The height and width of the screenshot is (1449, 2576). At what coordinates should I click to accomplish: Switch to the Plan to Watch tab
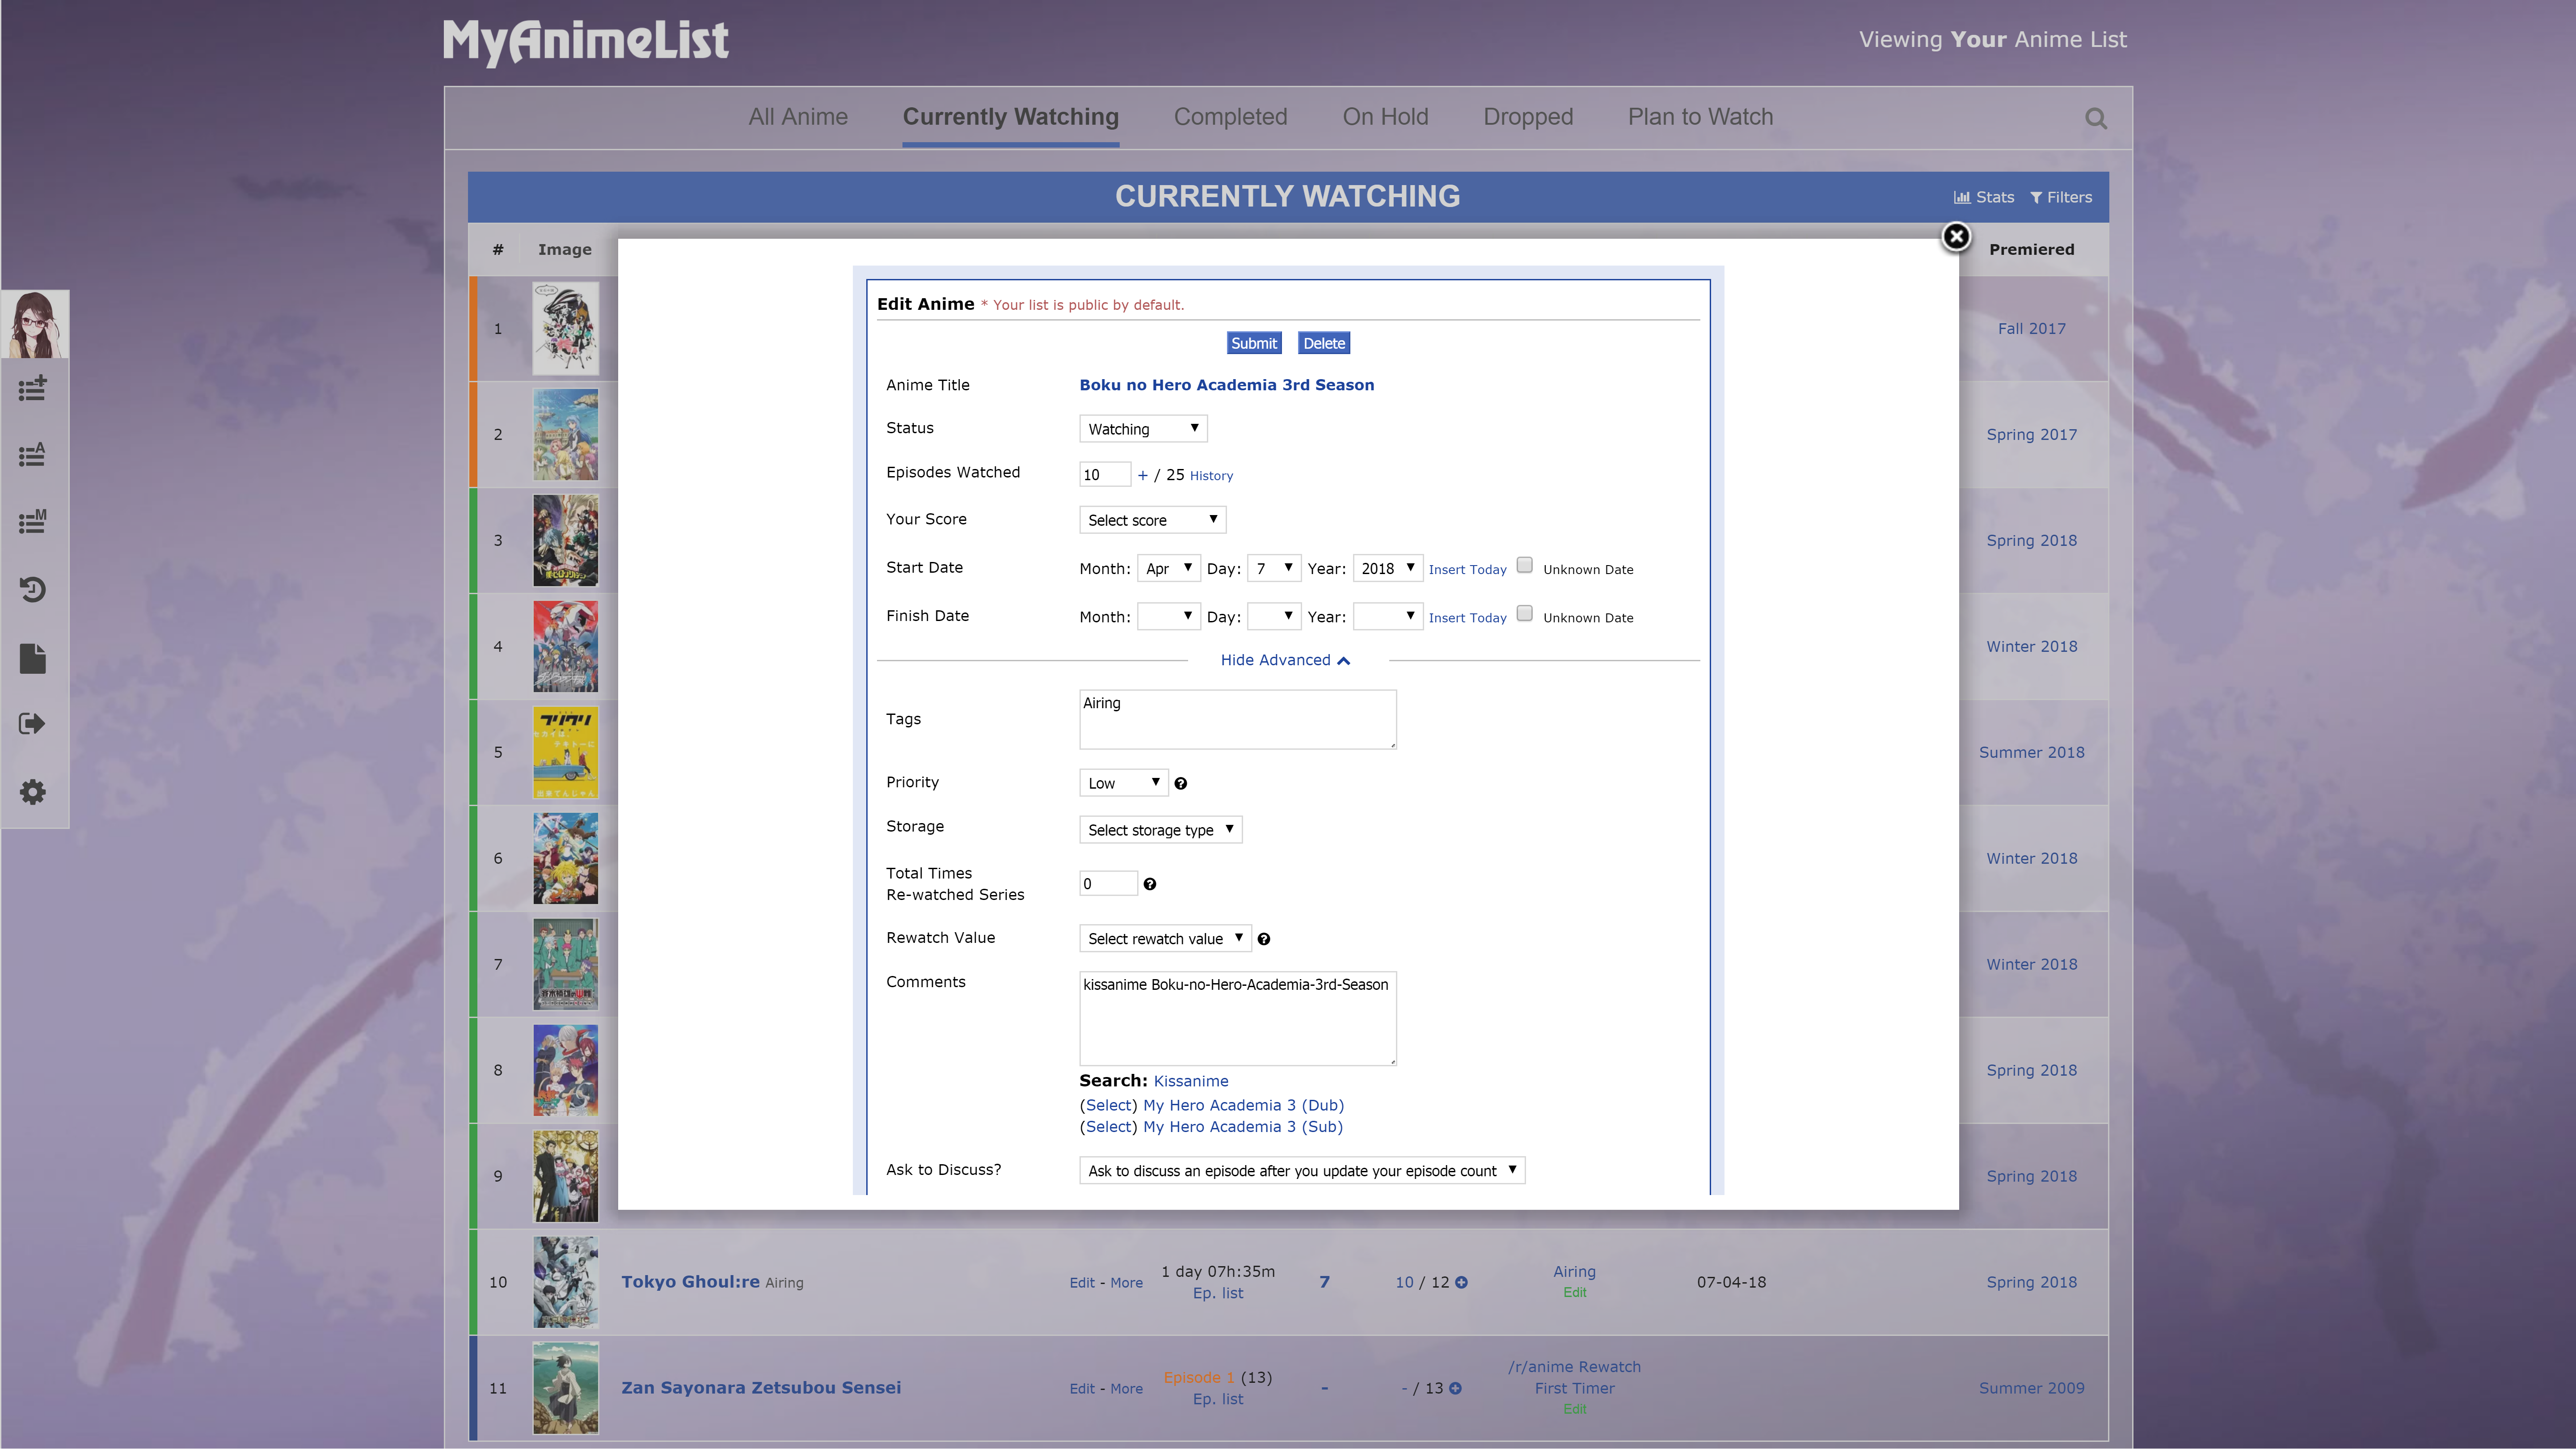tap(1700, 117)
